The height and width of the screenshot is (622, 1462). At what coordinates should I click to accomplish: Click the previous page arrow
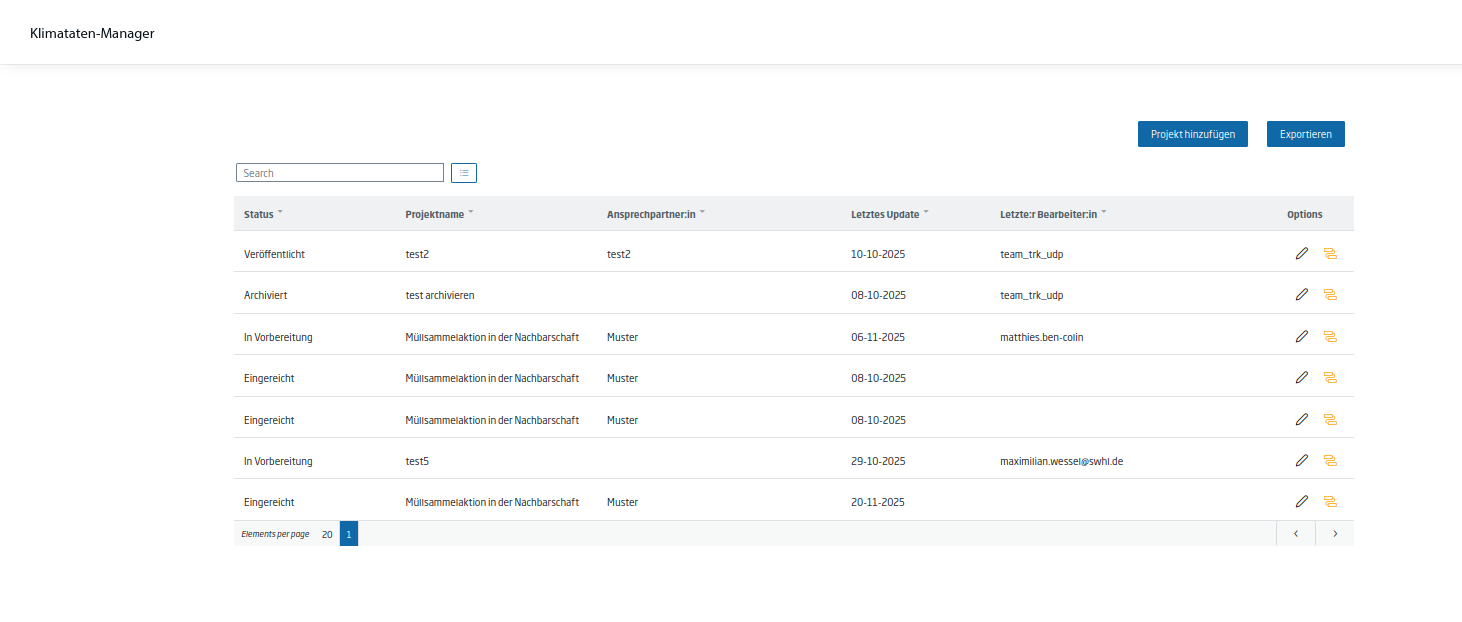1296,533
